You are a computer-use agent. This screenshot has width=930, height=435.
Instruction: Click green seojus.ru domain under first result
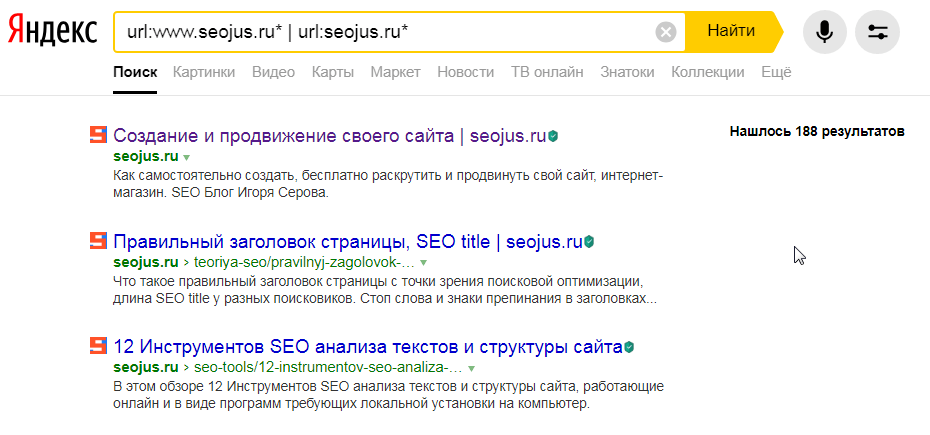(x=146, y=157)
